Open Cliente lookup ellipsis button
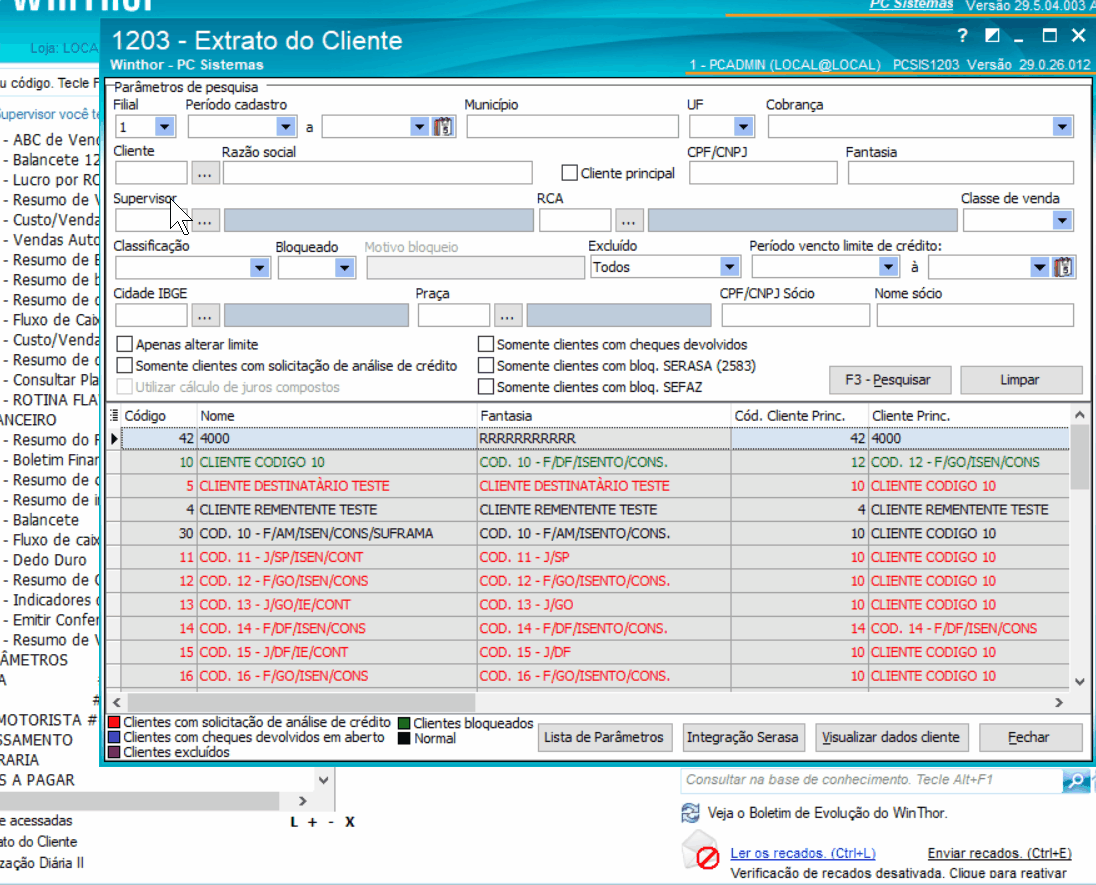The width and height of the screenshot is (1096, 885). point(205,173)
